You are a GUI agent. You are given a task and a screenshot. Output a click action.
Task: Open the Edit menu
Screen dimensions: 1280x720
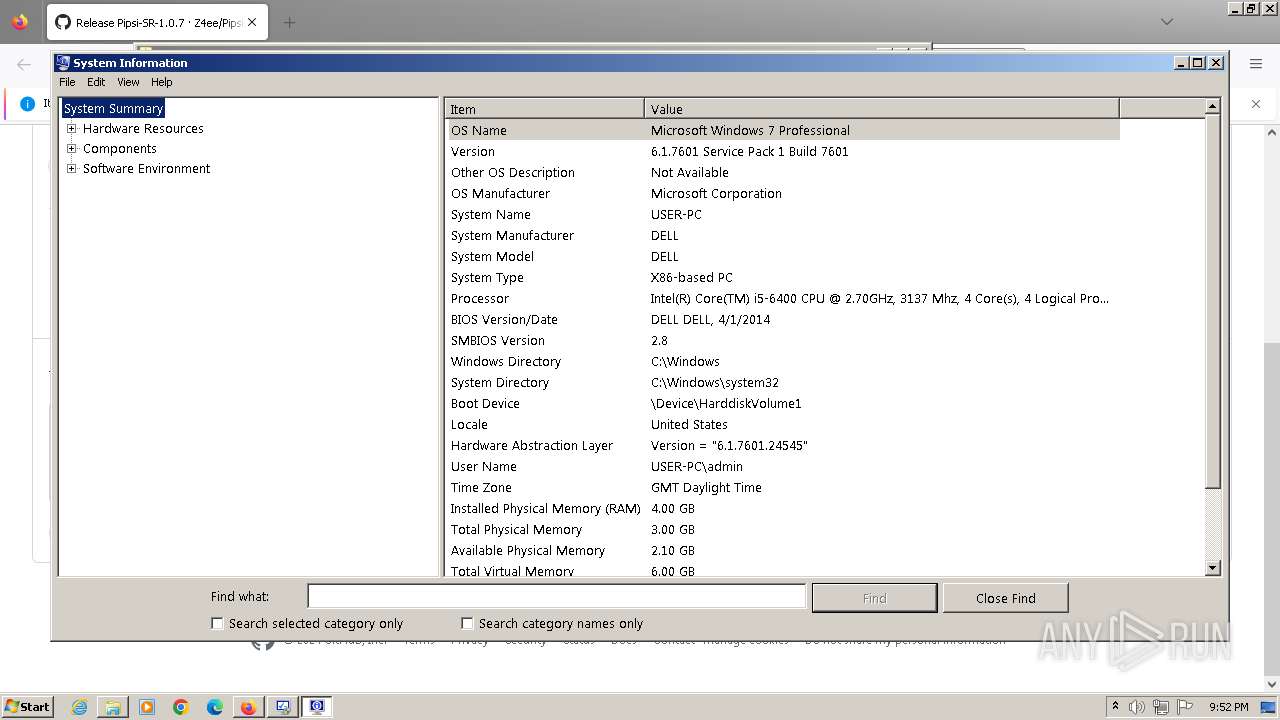tap(96, 82)
